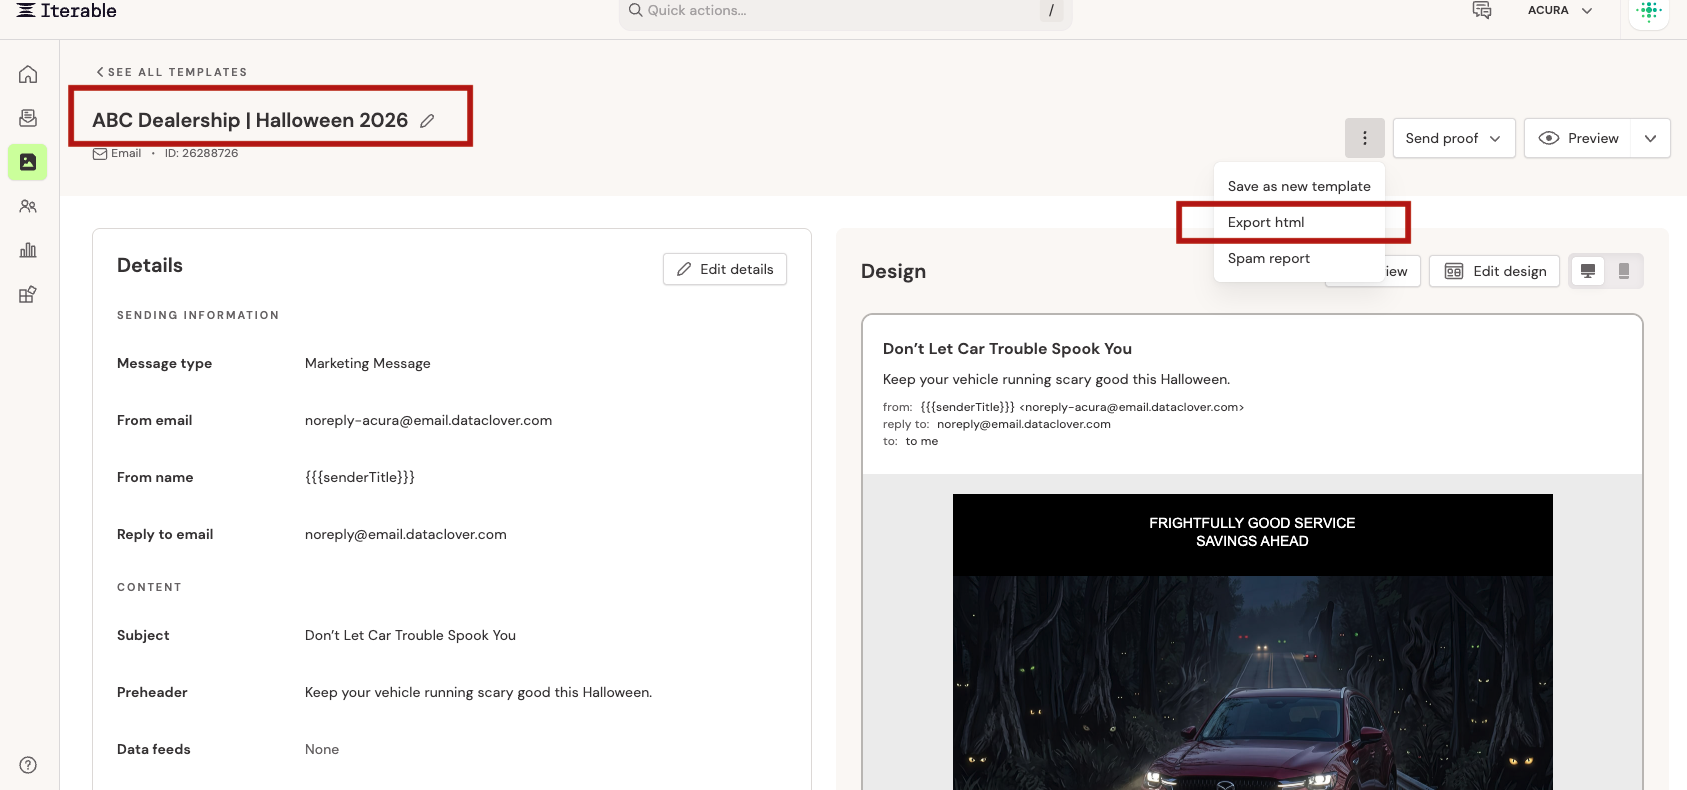The image size is (1687, 790).
Task: Open the Send proof dropdown
Action: (x=1454, y=138)
